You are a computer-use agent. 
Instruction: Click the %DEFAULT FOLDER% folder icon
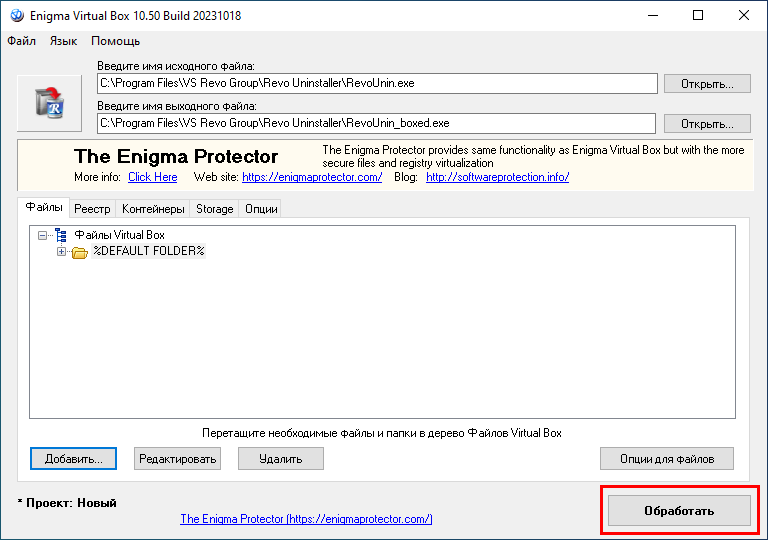(79, 252)
